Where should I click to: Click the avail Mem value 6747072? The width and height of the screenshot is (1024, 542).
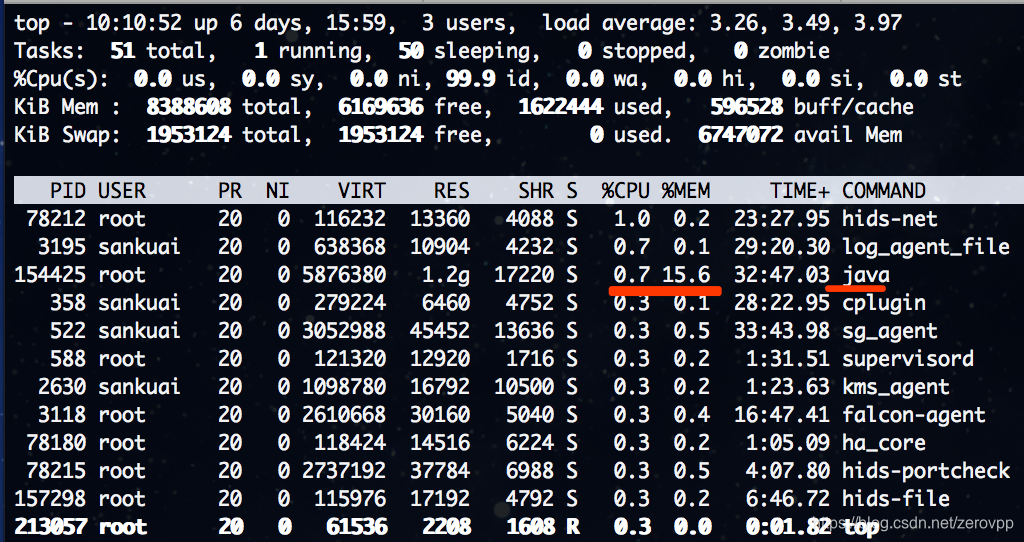[x=740, y=135]
